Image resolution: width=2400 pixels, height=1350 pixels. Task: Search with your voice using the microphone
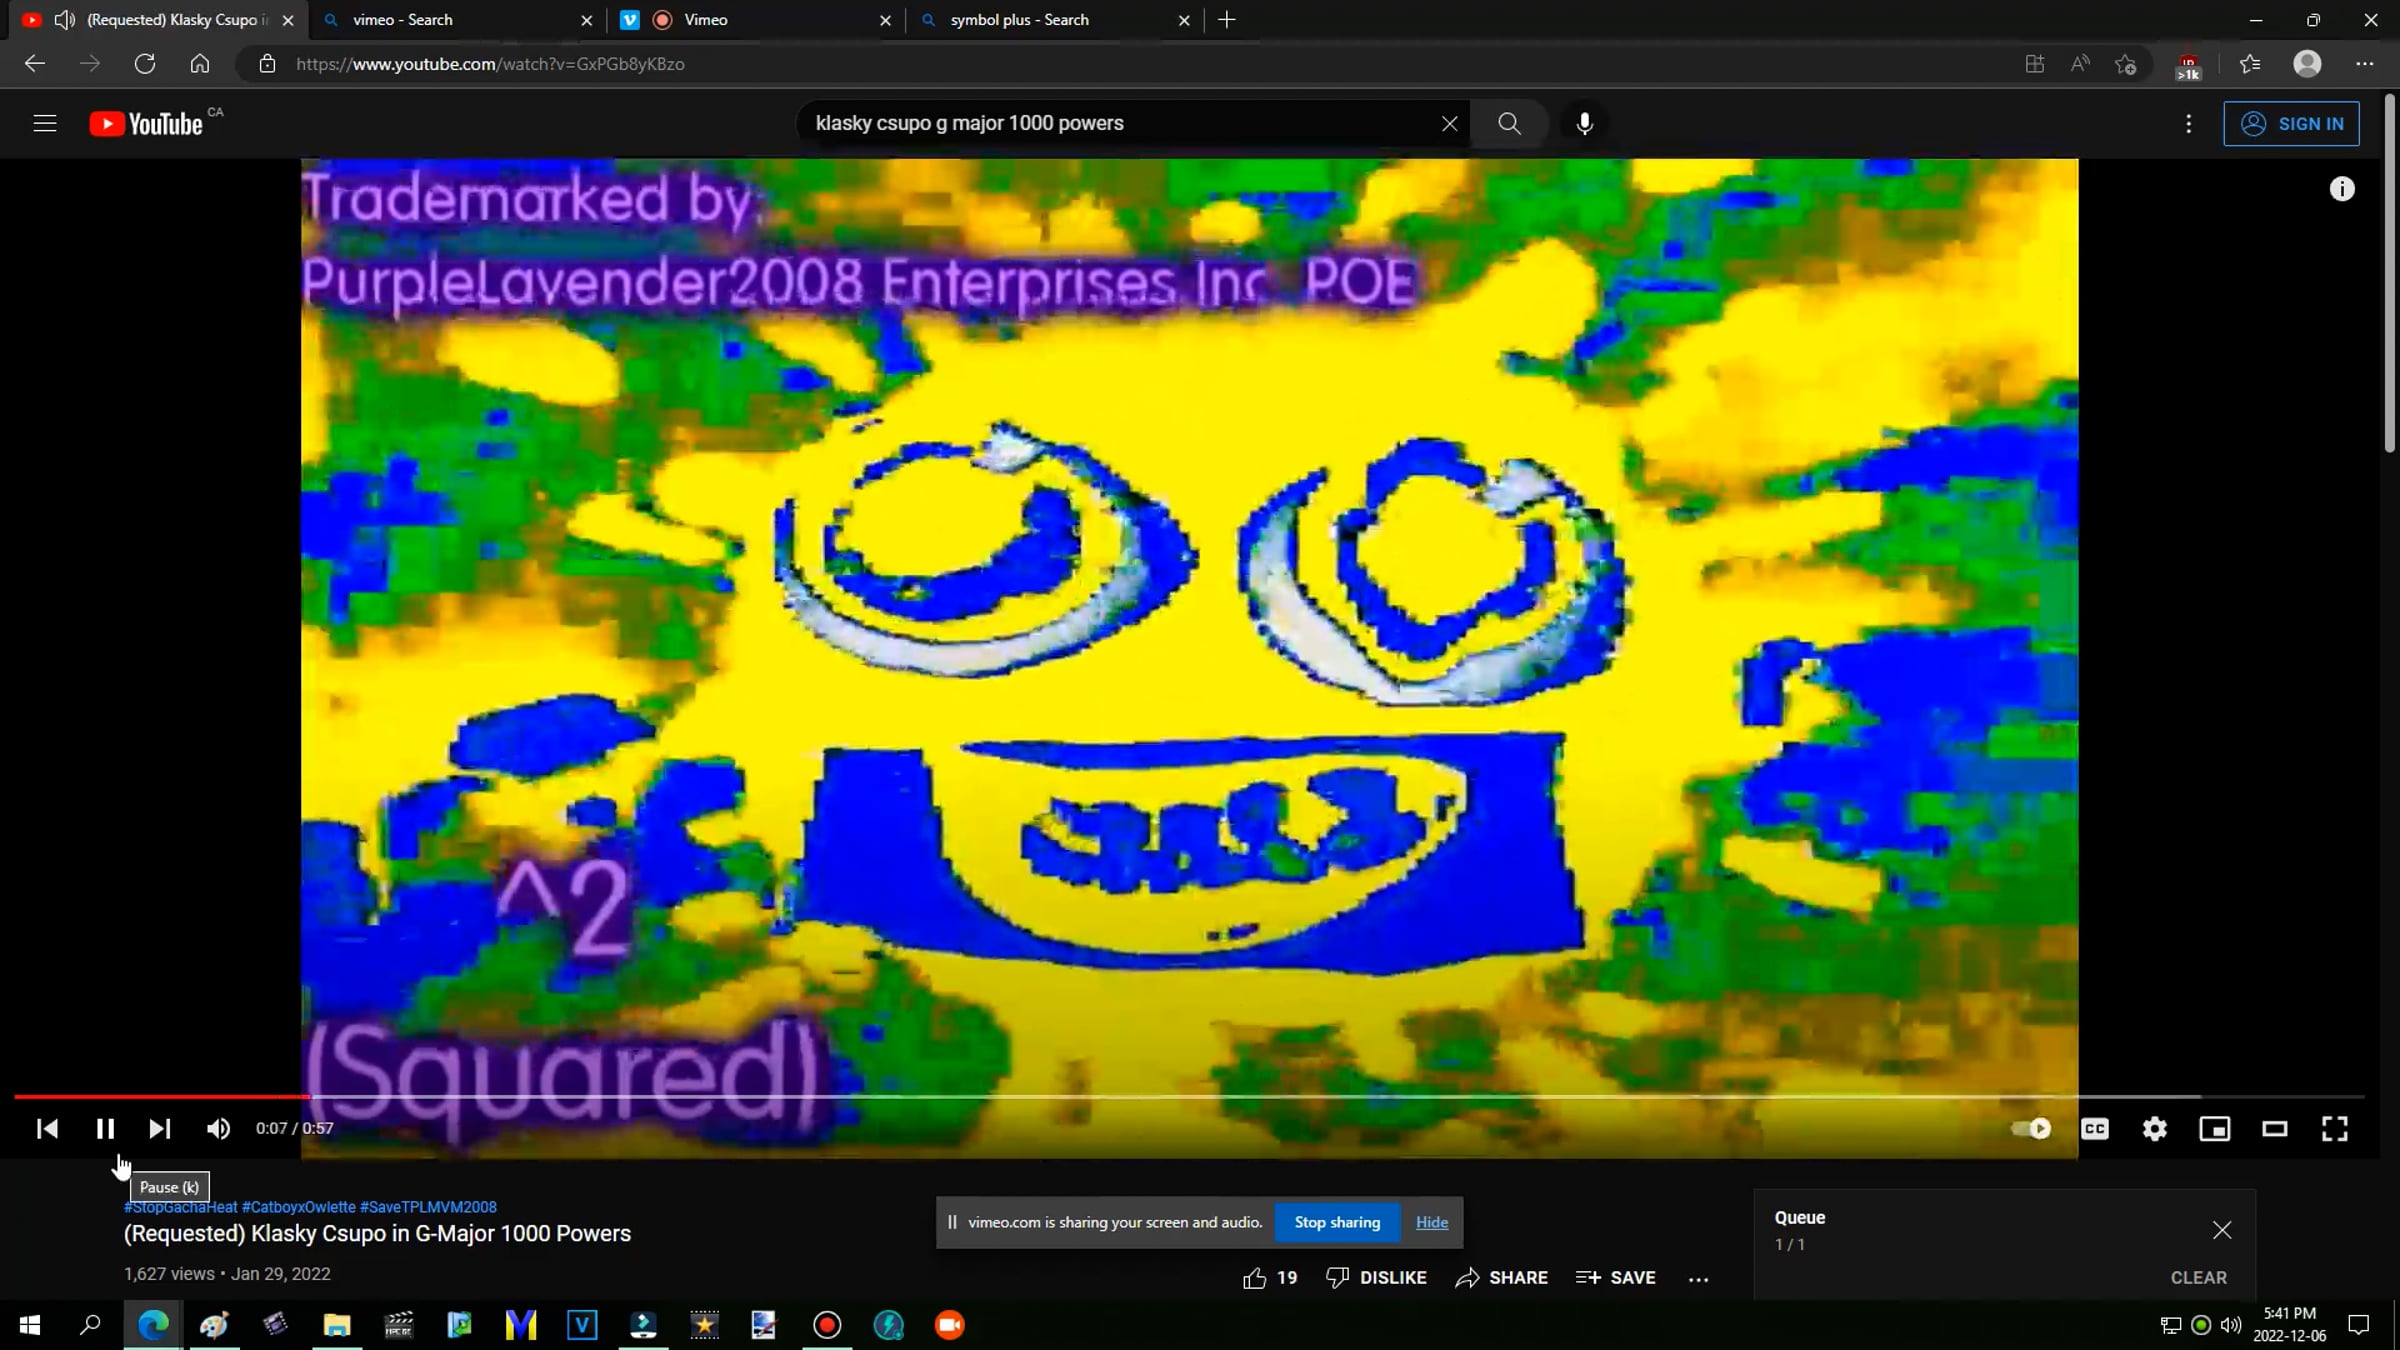point(1583,123)
